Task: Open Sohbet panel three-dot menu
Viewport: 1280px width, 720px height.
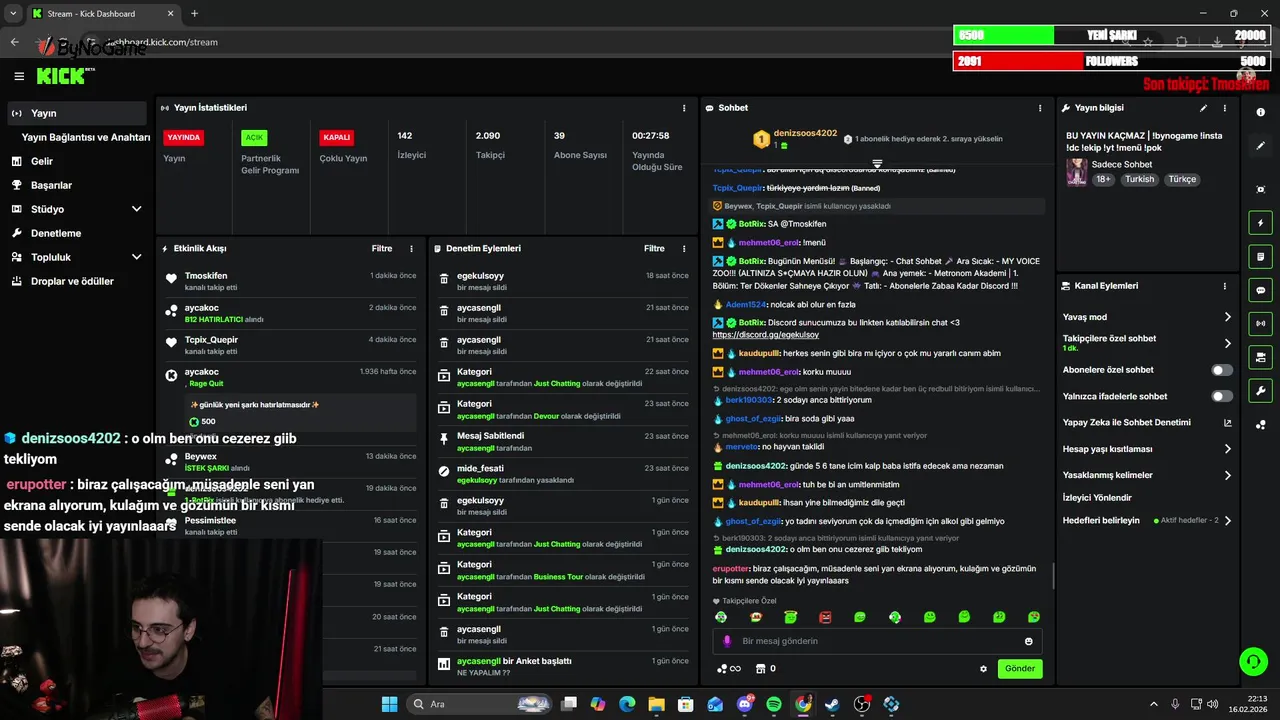Action: [1040, 108]
